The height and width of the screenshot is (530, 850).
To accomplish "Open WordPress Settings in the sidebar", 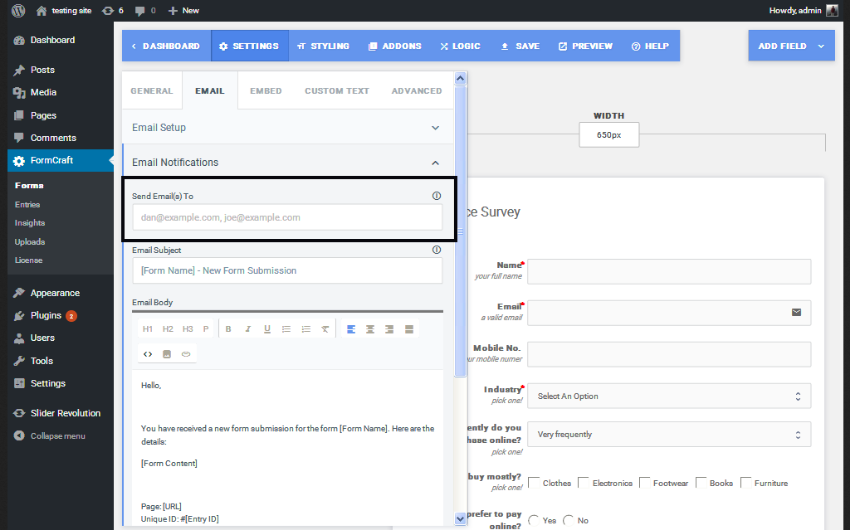I will click(x=48, y=383).
